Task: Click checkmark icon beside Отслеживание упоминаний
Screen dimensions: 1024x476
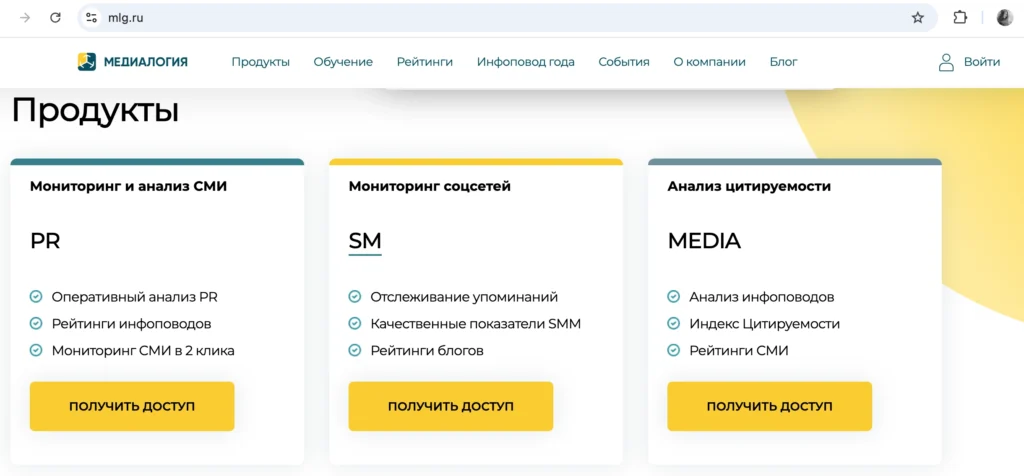Action: [355, 297]
